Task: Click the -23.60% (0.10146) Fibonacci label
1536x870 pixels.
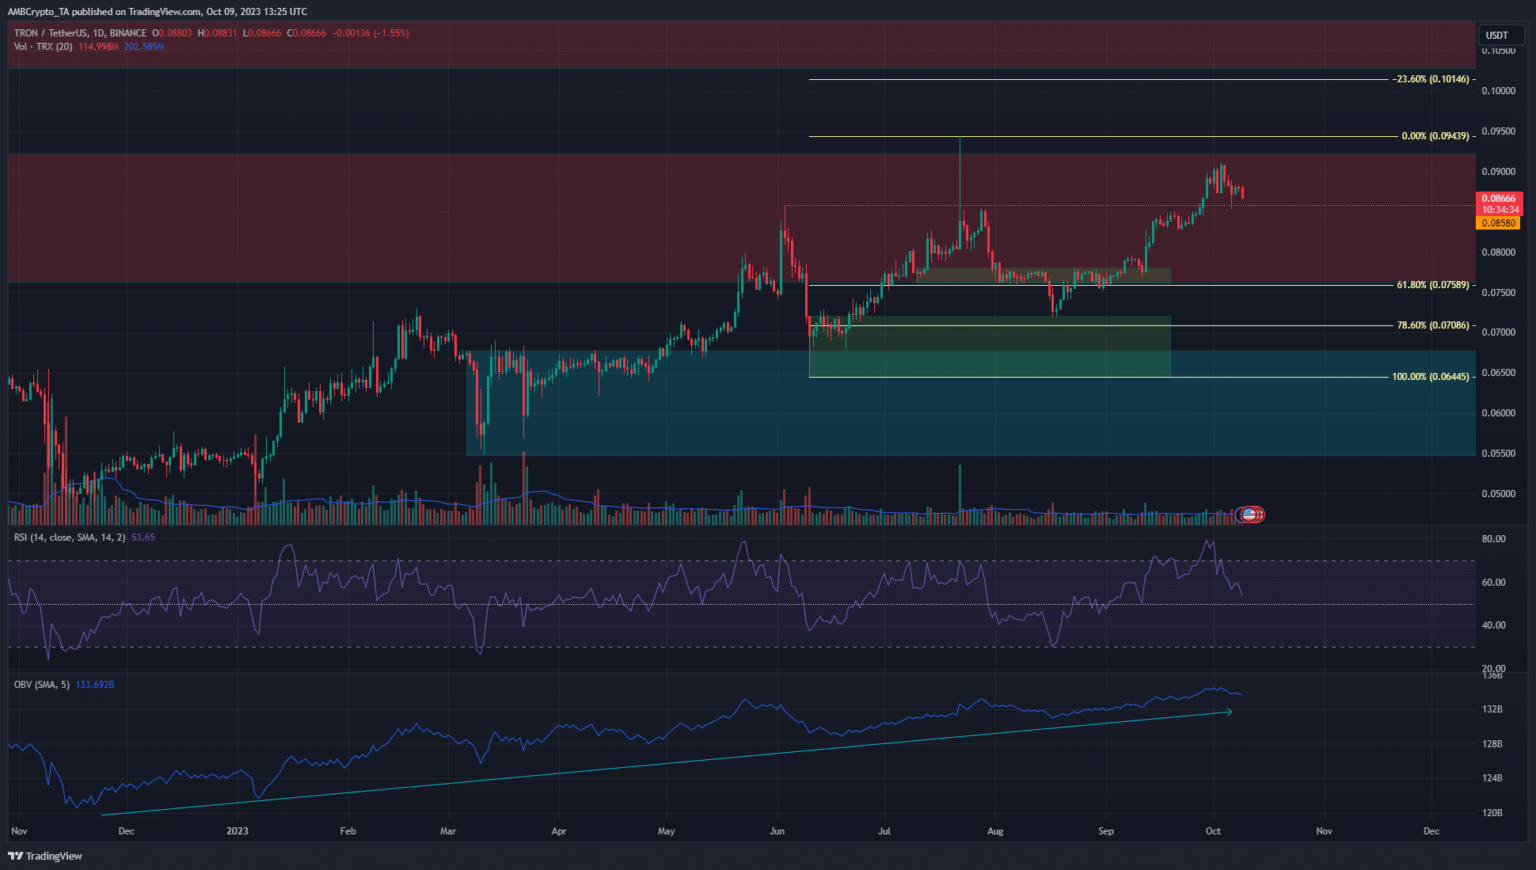Action: tap(1432, 79)
